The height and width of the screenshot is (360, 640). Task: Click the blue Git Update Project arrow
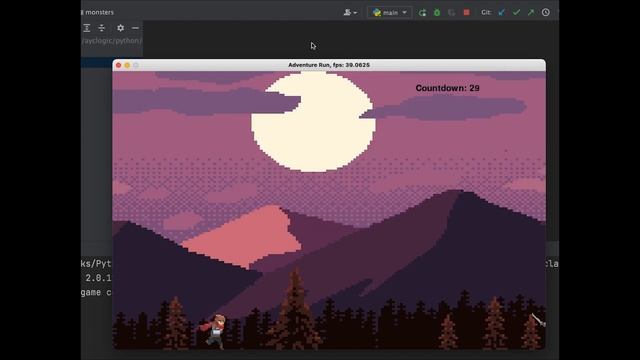coord(502,12)
